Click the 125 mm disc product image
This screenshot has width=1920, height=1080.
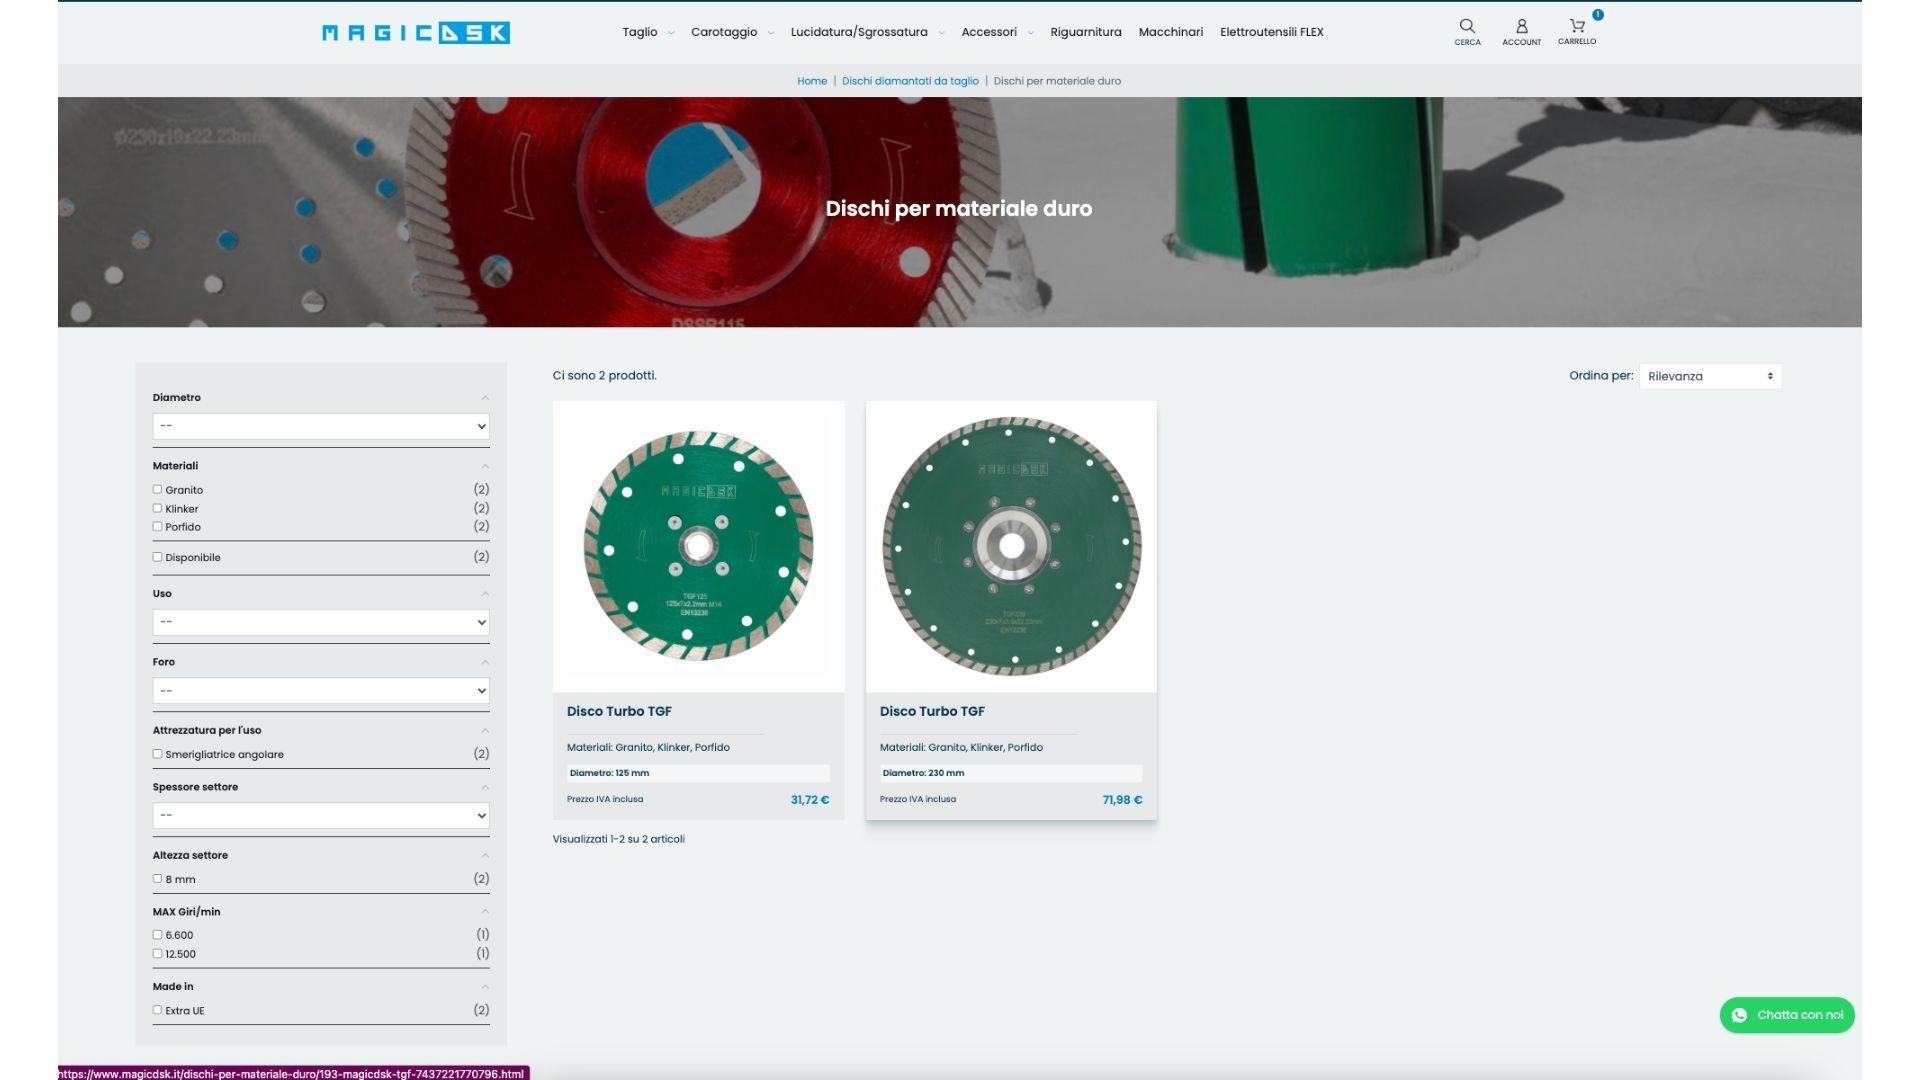click(698, 546)
